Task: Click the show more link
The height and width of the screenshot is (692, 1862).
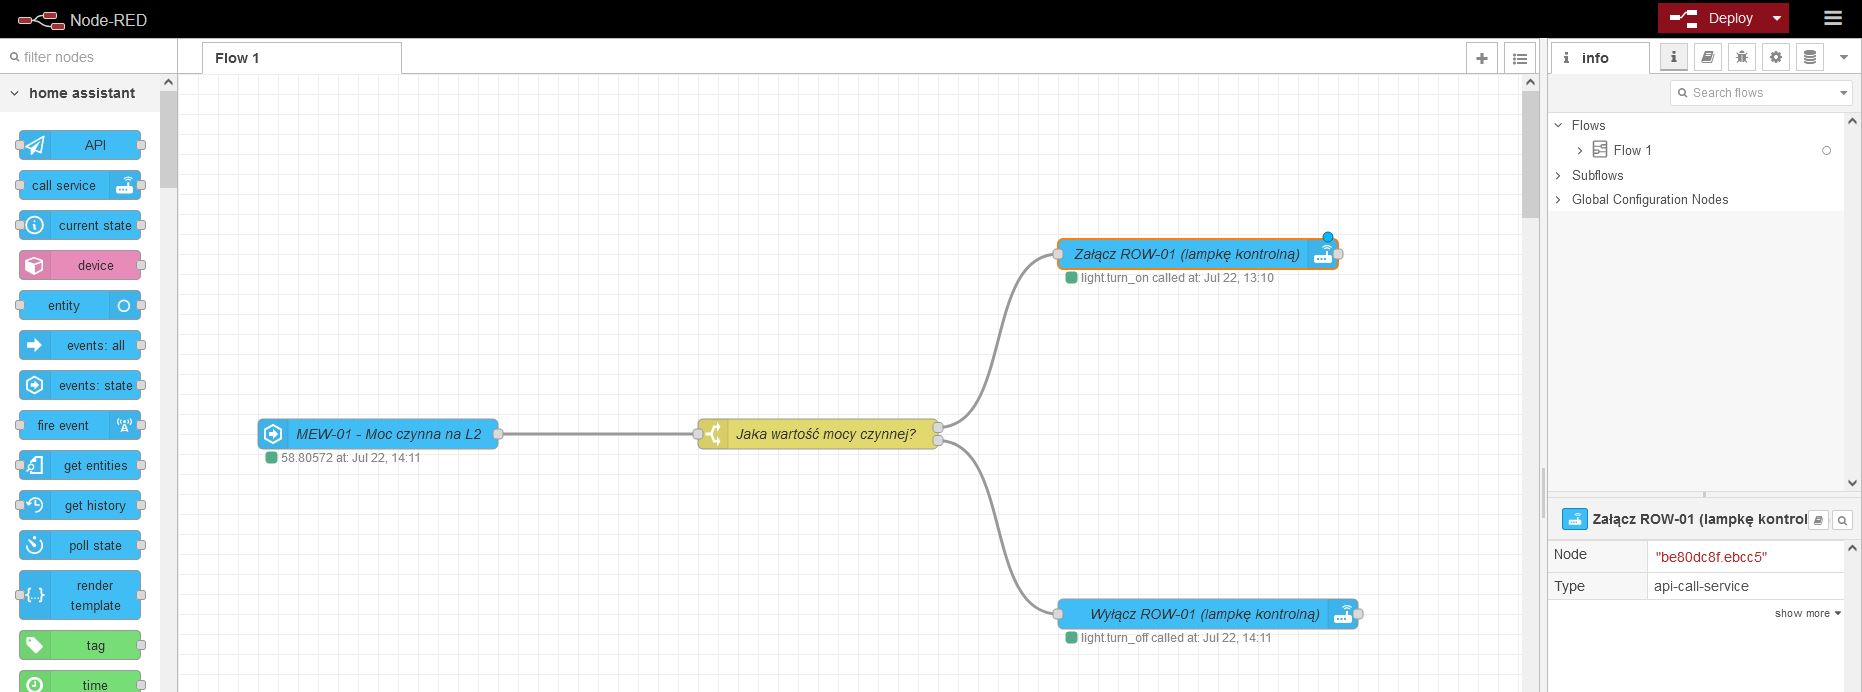Action: [1806, 613]
